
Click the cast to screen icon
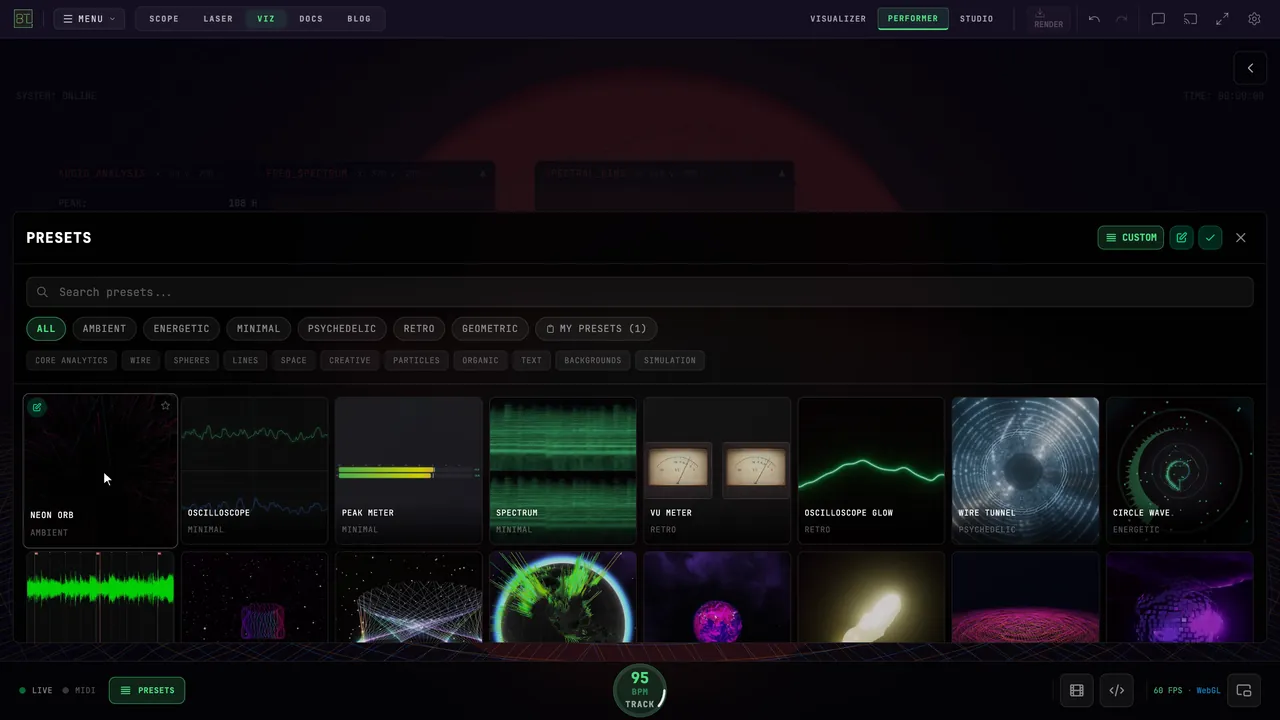1190,19
